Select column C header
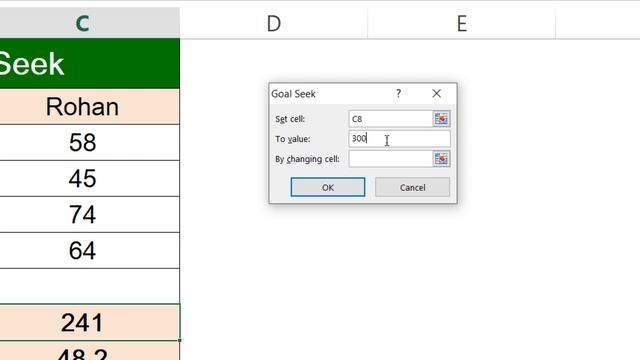 tap(90, 23)
